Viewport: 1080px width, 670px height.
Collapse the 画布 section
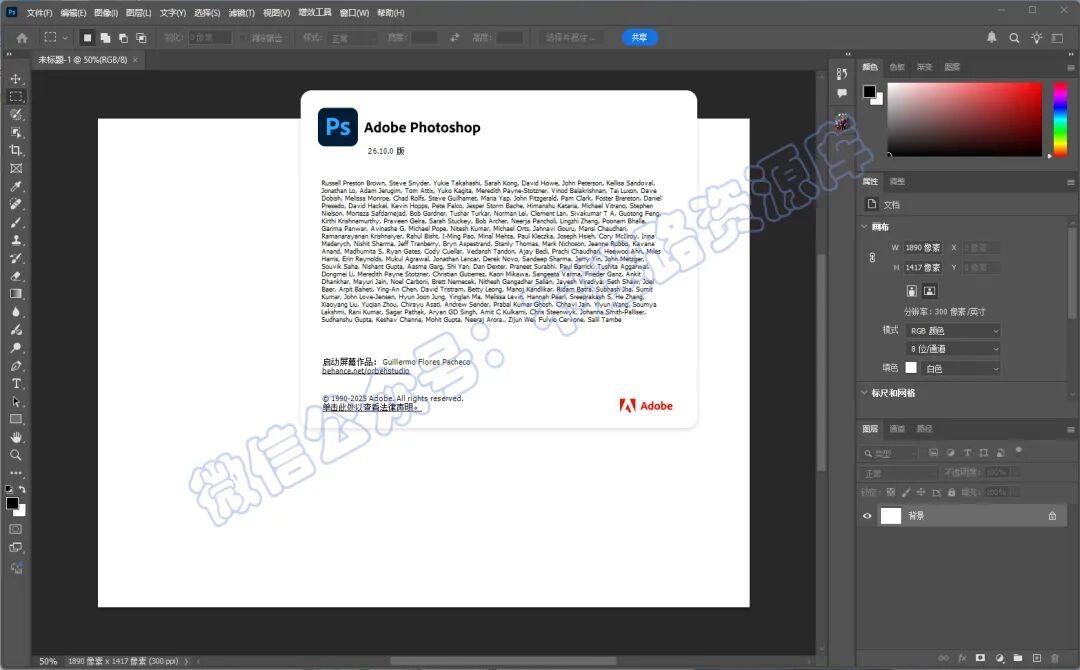tap(864, 227)
